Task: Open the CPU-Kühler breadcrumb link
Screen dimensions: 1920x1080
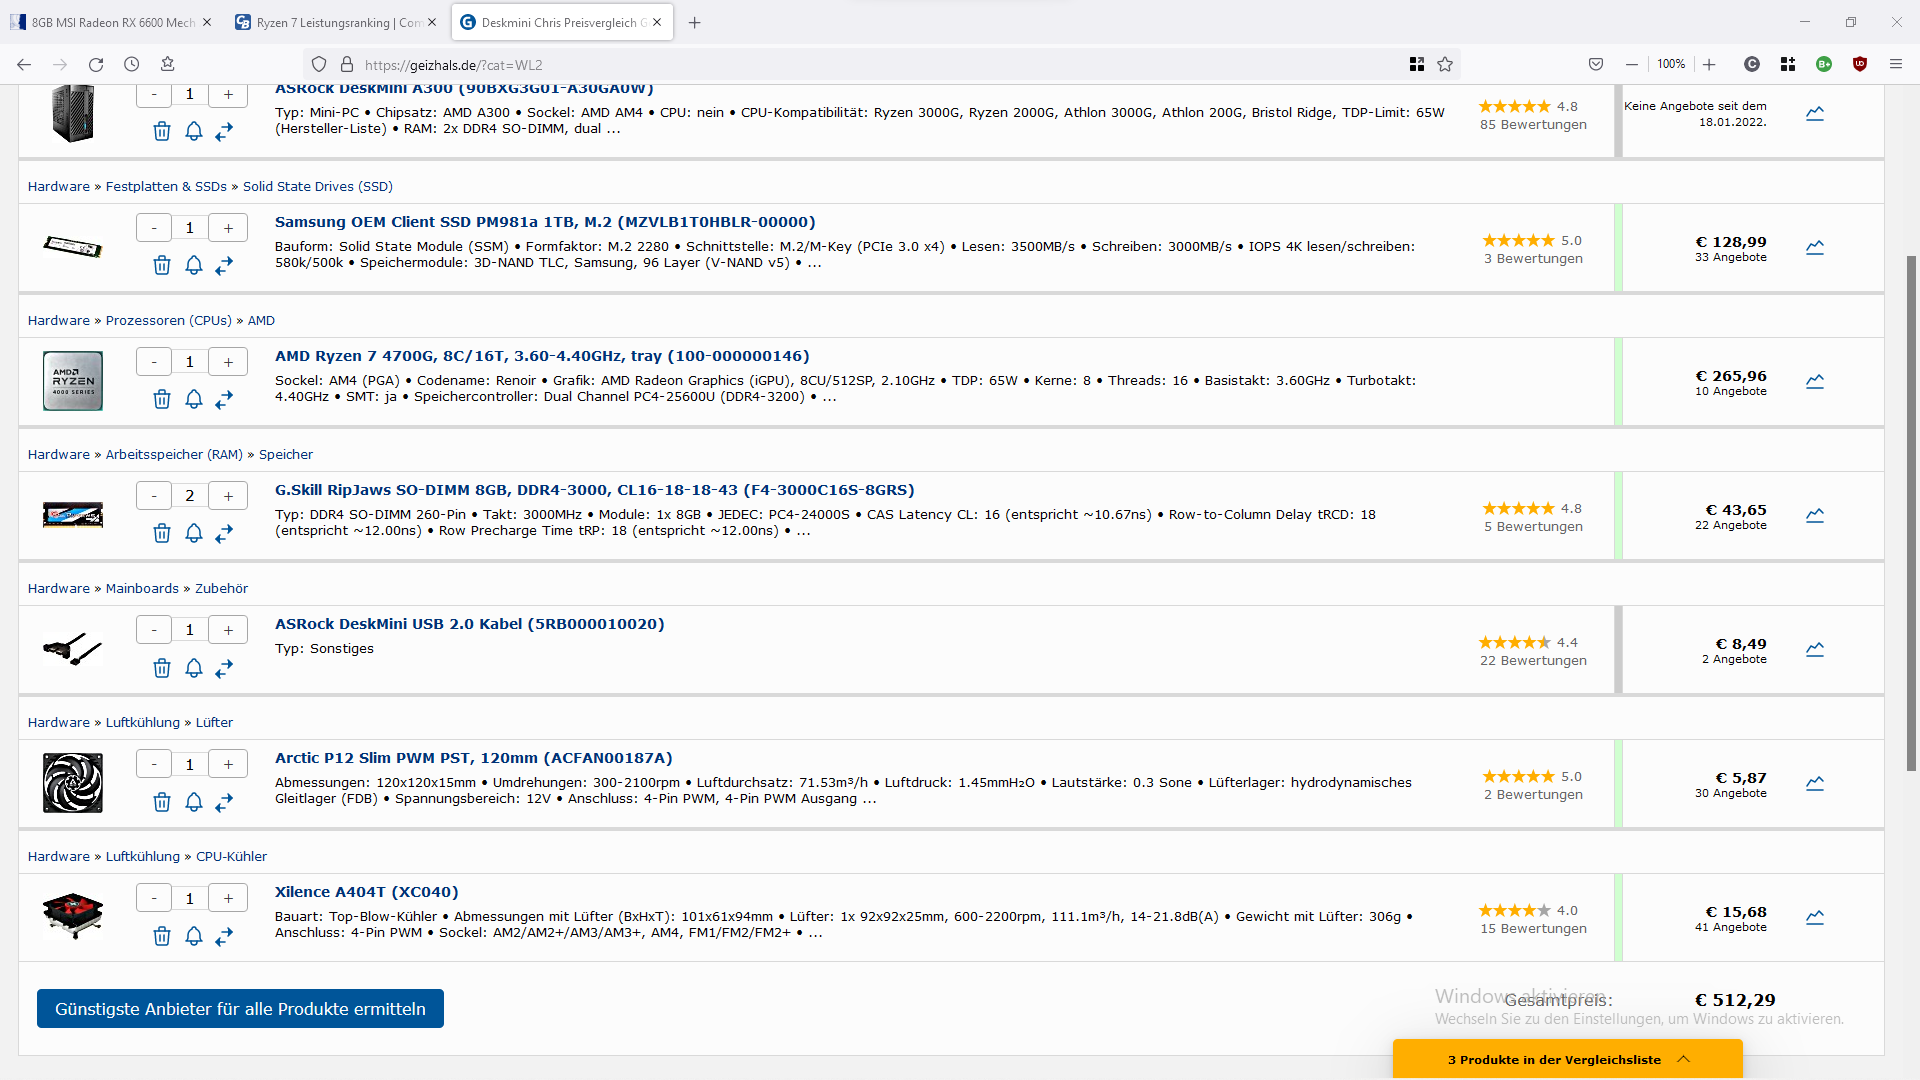Action: click(x=231, y=857)
